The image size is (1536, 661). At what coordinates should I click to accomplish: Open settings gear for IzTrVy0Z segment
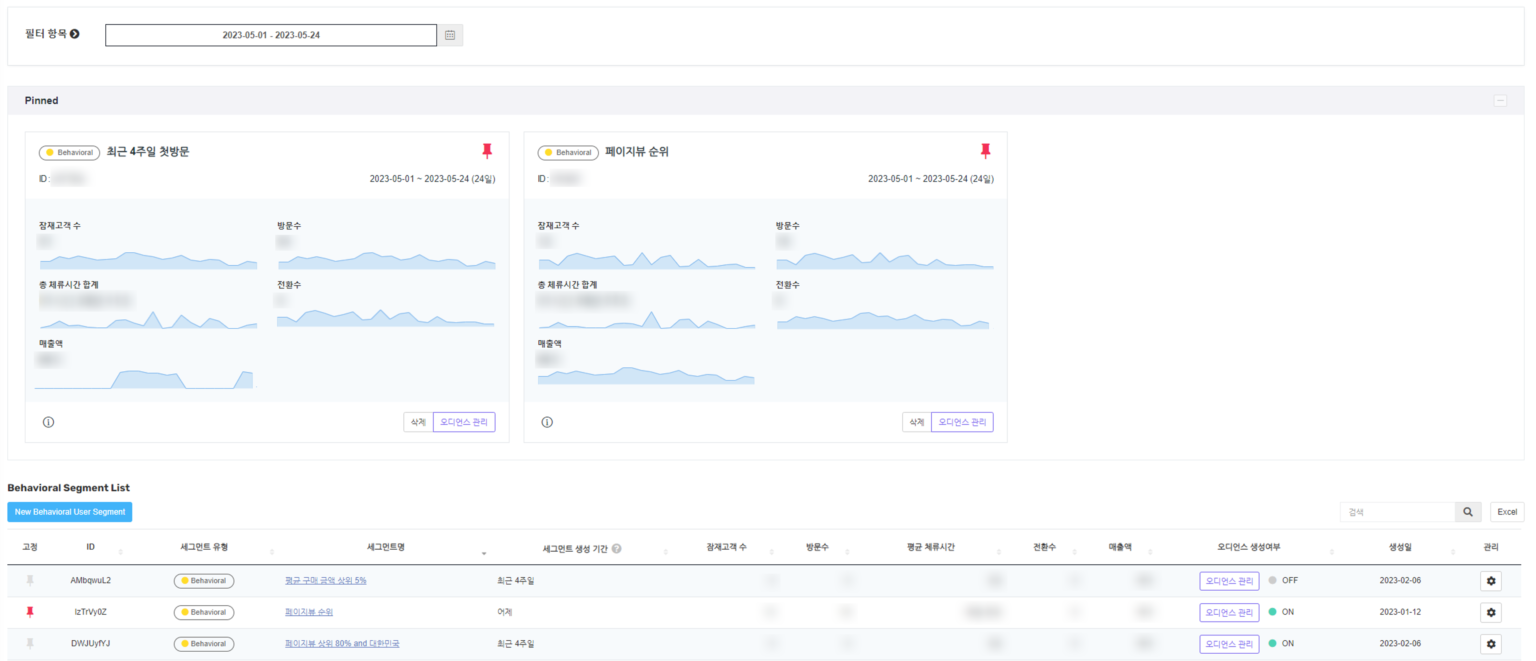(1491, 612)
